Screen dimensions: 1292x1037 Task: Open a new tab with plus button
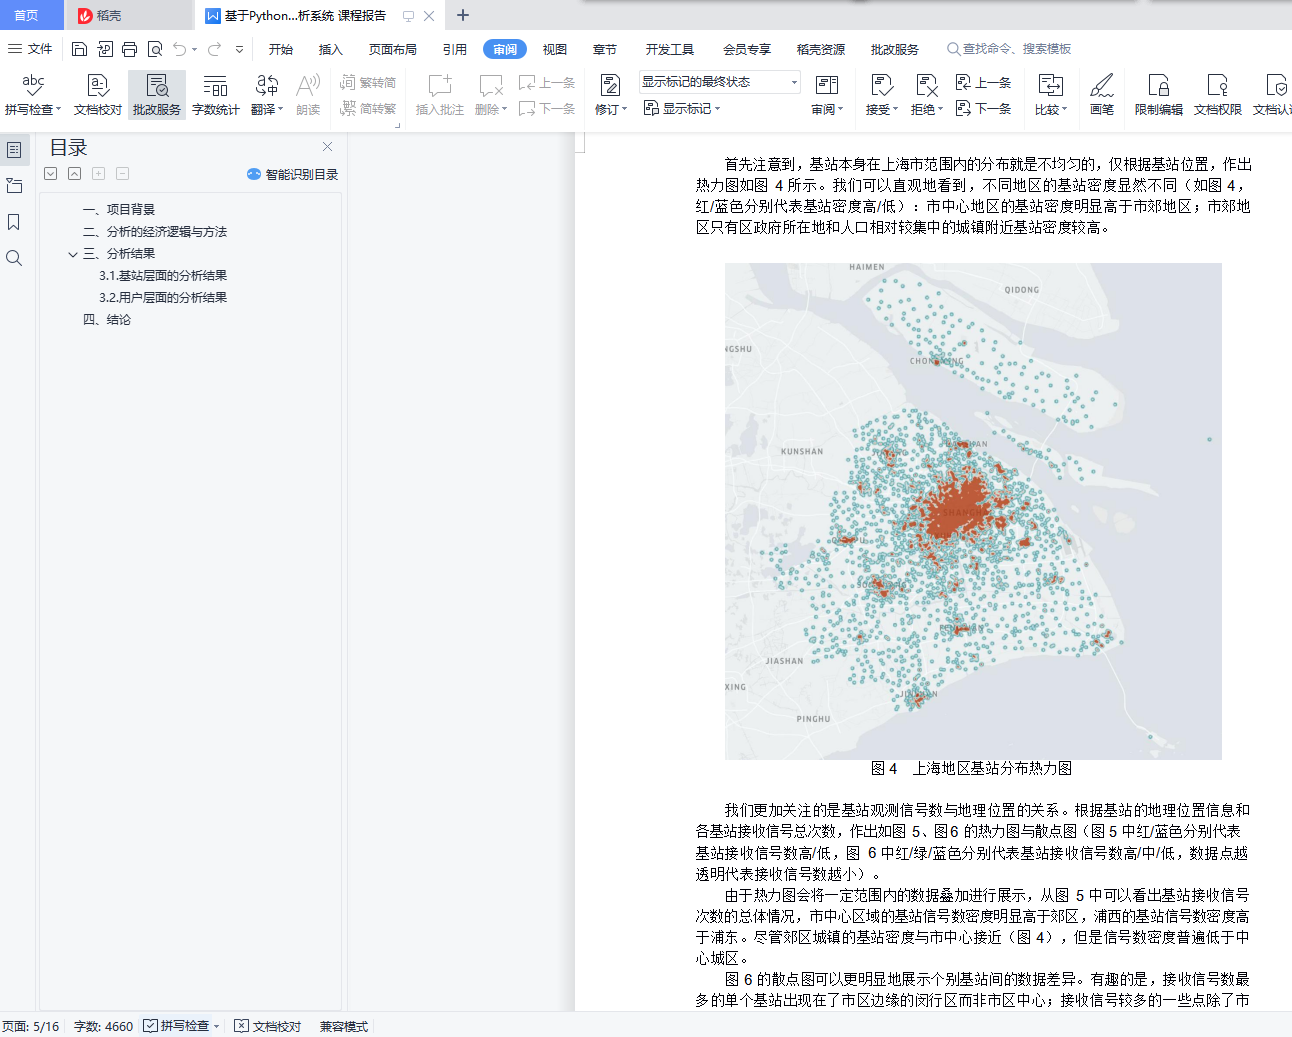pyautogui.click(x=463, y=15)
